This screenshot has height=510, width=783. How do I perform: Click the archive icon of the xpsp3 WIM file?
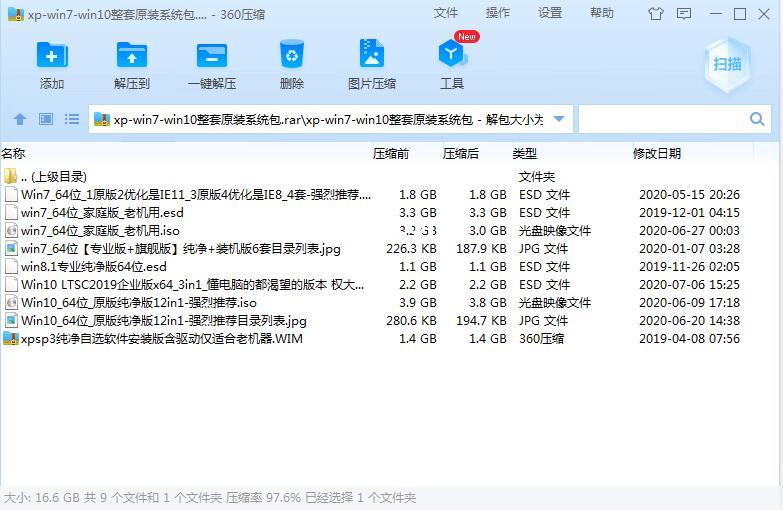[10, 338]
